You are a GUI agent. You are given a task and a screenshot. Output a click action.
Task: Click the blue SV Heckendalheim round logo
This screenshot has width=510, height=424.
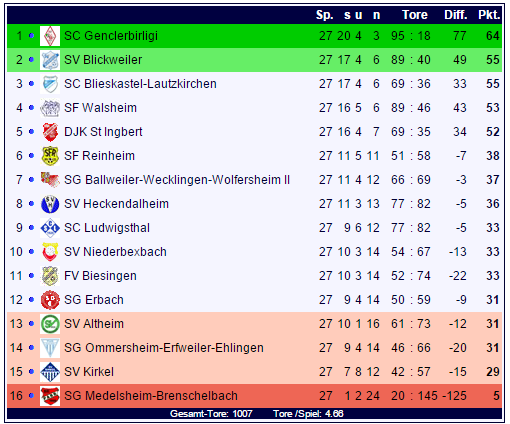[50, 204]
